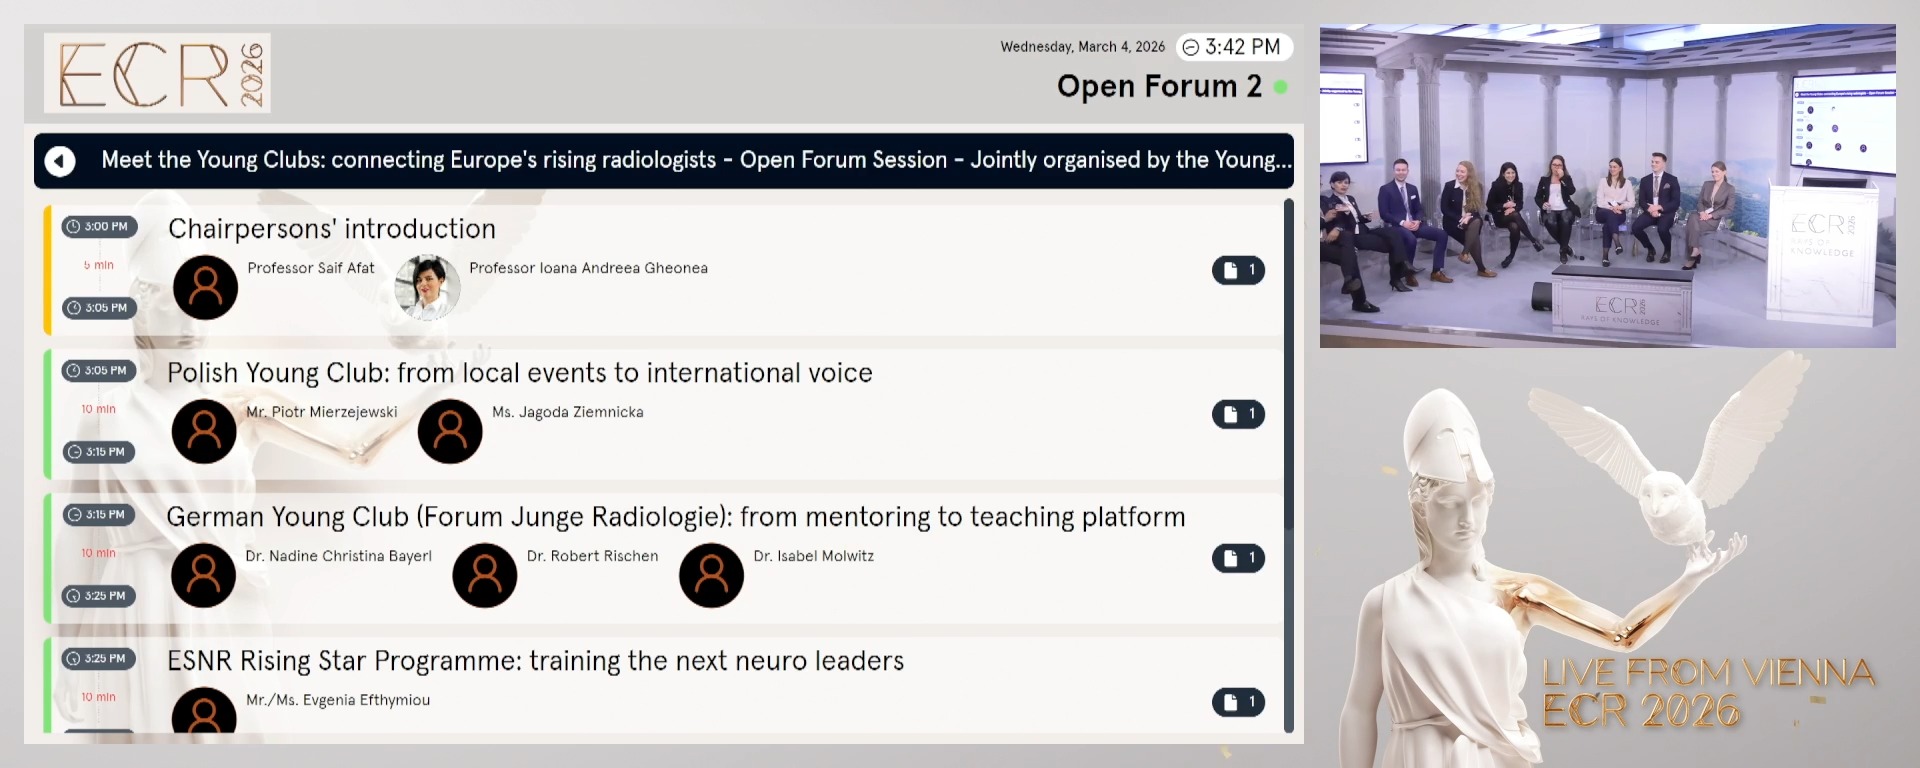Open Polish Young Club talk title
Screen dimensions: 1920x768
coord(520,373)
